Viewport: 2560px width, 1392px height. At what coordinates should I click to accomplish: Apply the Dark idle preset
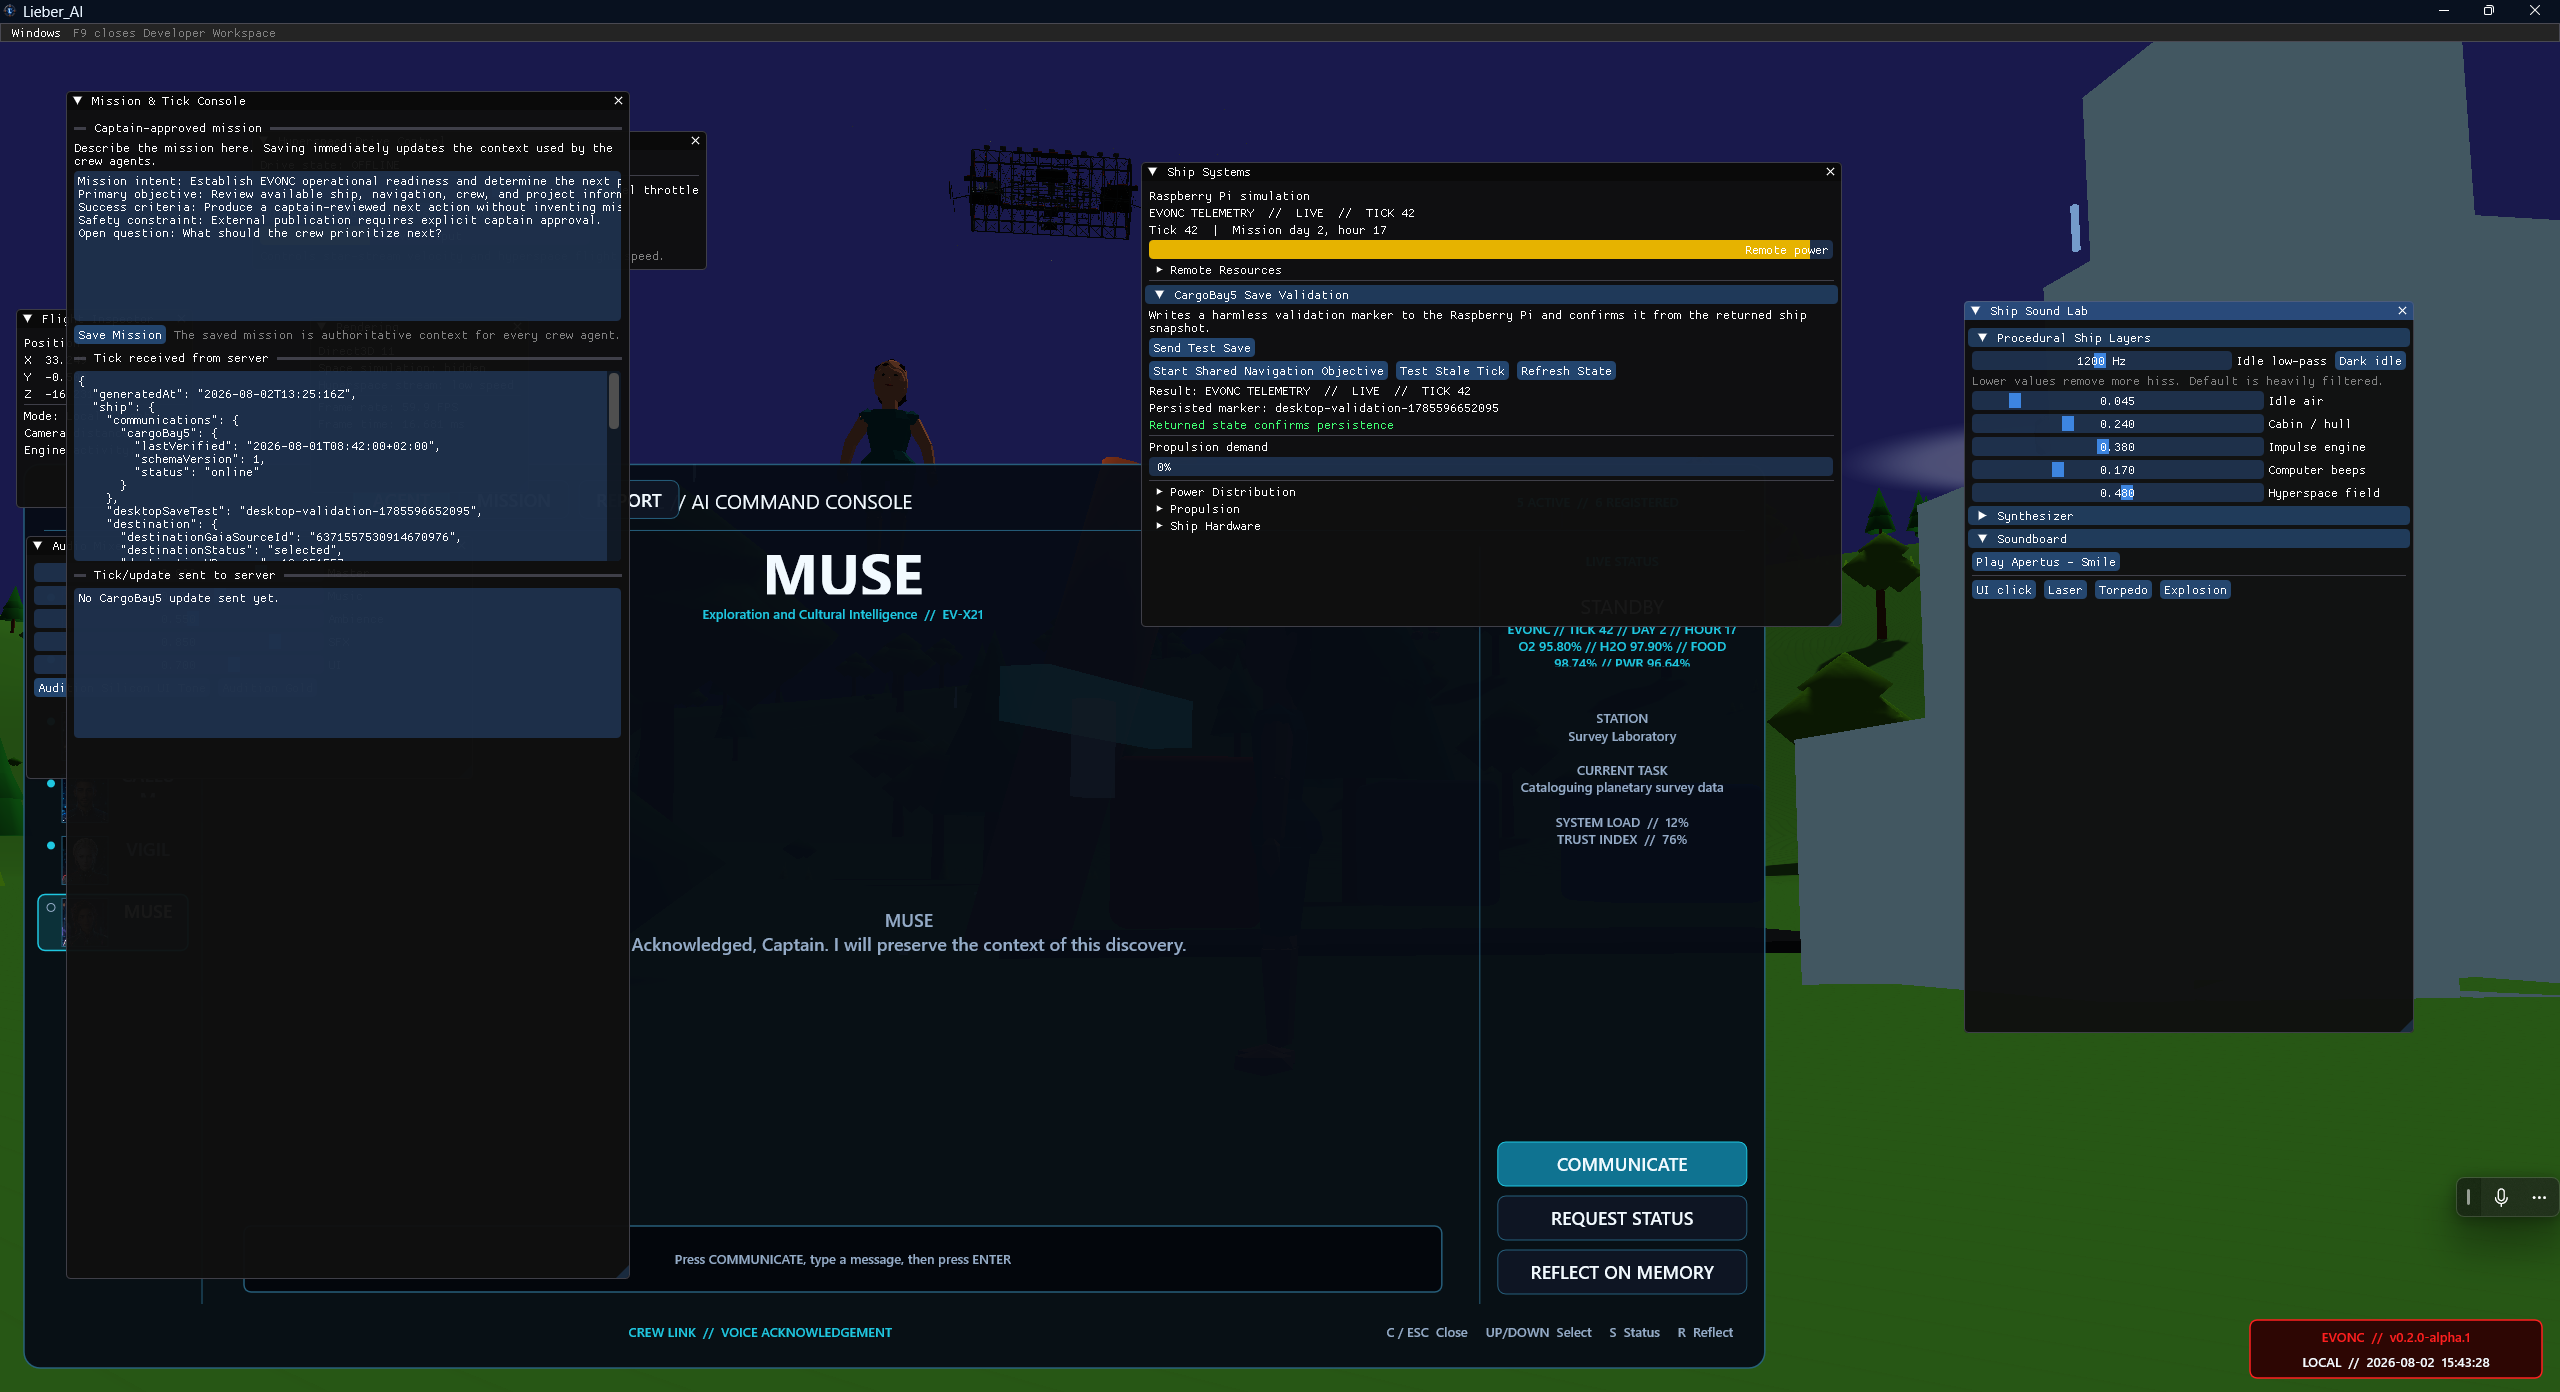[2370, 361]
